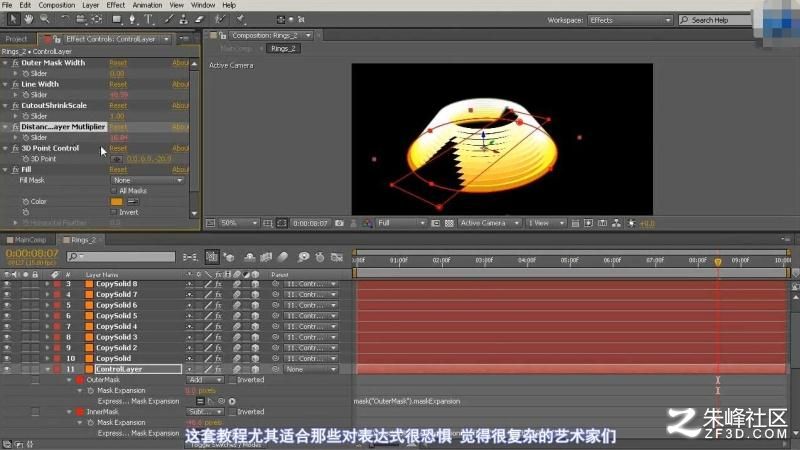The image size is (800, 450).
Task: Open the Workspace Effects dropdown
Action: point(631,20)
